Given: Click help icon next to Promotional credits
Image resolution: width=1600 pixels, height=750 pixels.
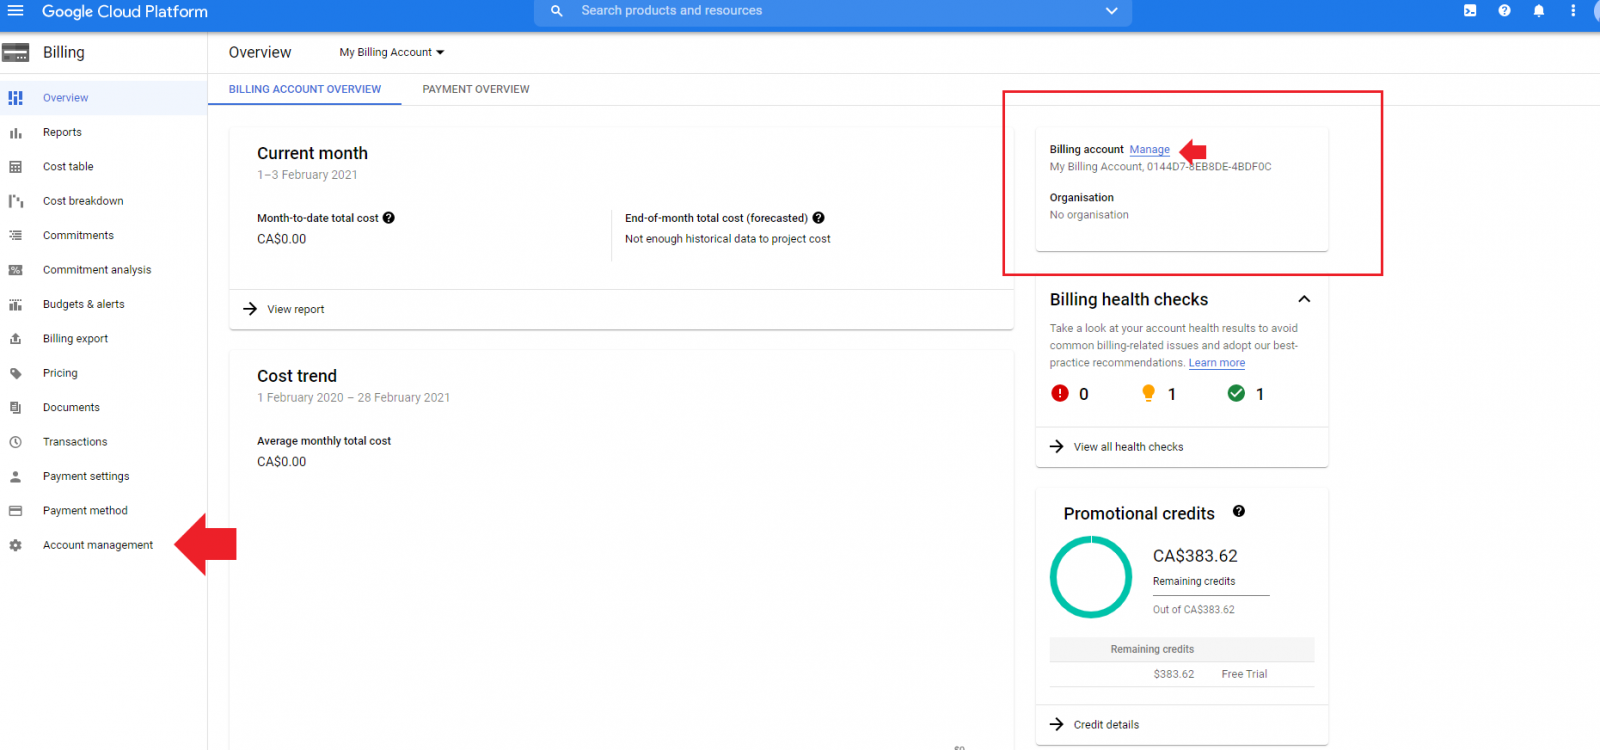Looking at the screenshot, I should 1239,511.
